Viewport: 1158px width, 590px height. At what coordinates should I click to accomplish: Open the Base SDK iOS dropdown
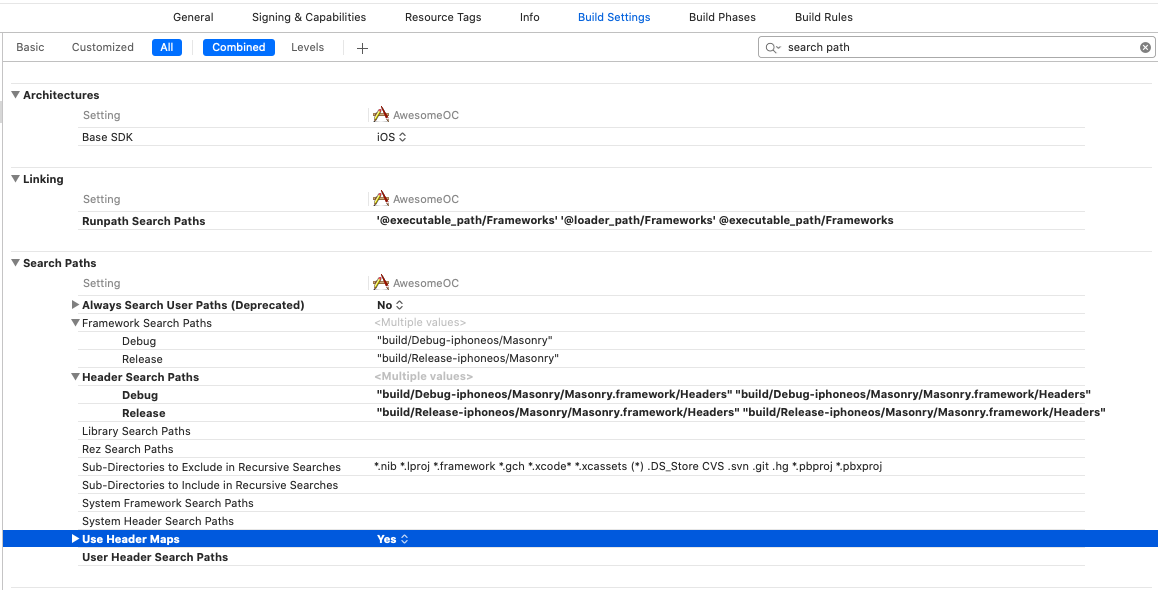point(391,137)
